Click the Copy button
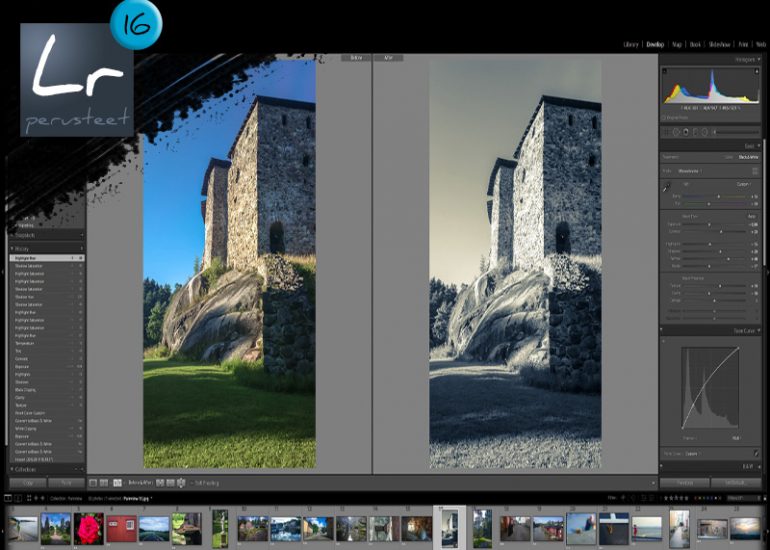Viewport: 770px width, 550px height. (28, 482)
